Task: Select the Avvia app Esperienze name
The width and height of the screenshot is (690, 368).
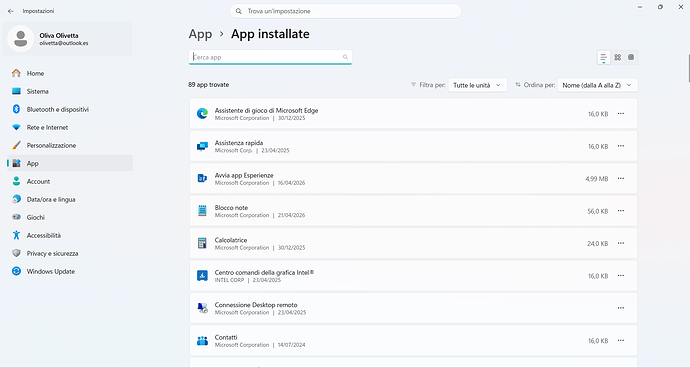Action: (244, 175)
